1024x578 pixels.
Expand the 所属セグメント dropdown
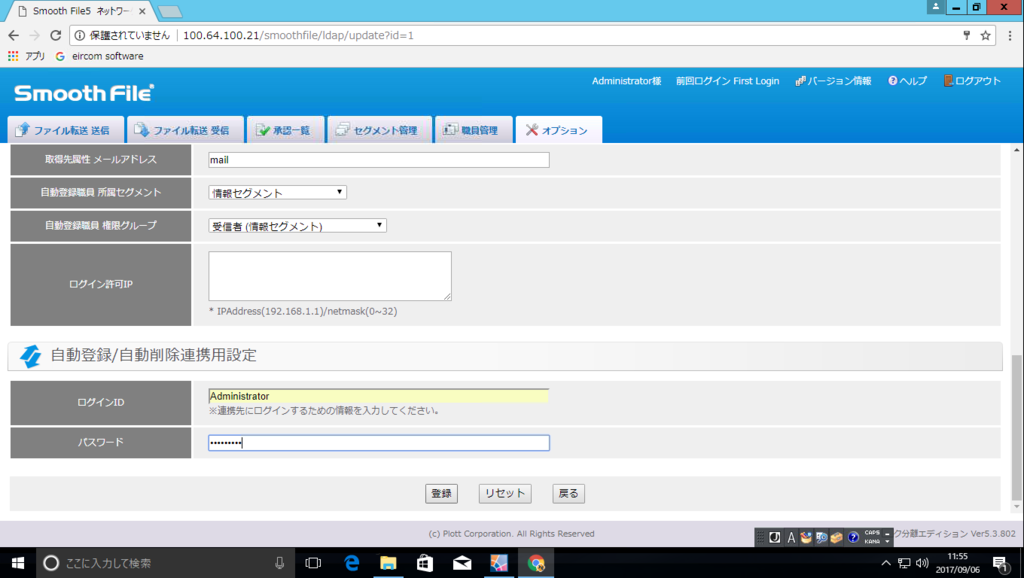[278, 193]
